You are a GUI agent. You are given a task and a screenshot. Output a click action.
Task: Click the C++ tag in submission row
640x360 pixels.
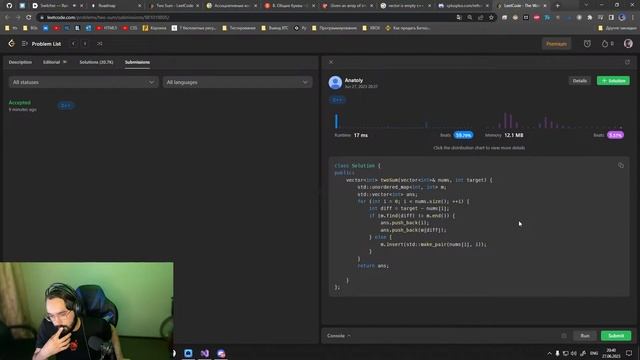[65, 106]
